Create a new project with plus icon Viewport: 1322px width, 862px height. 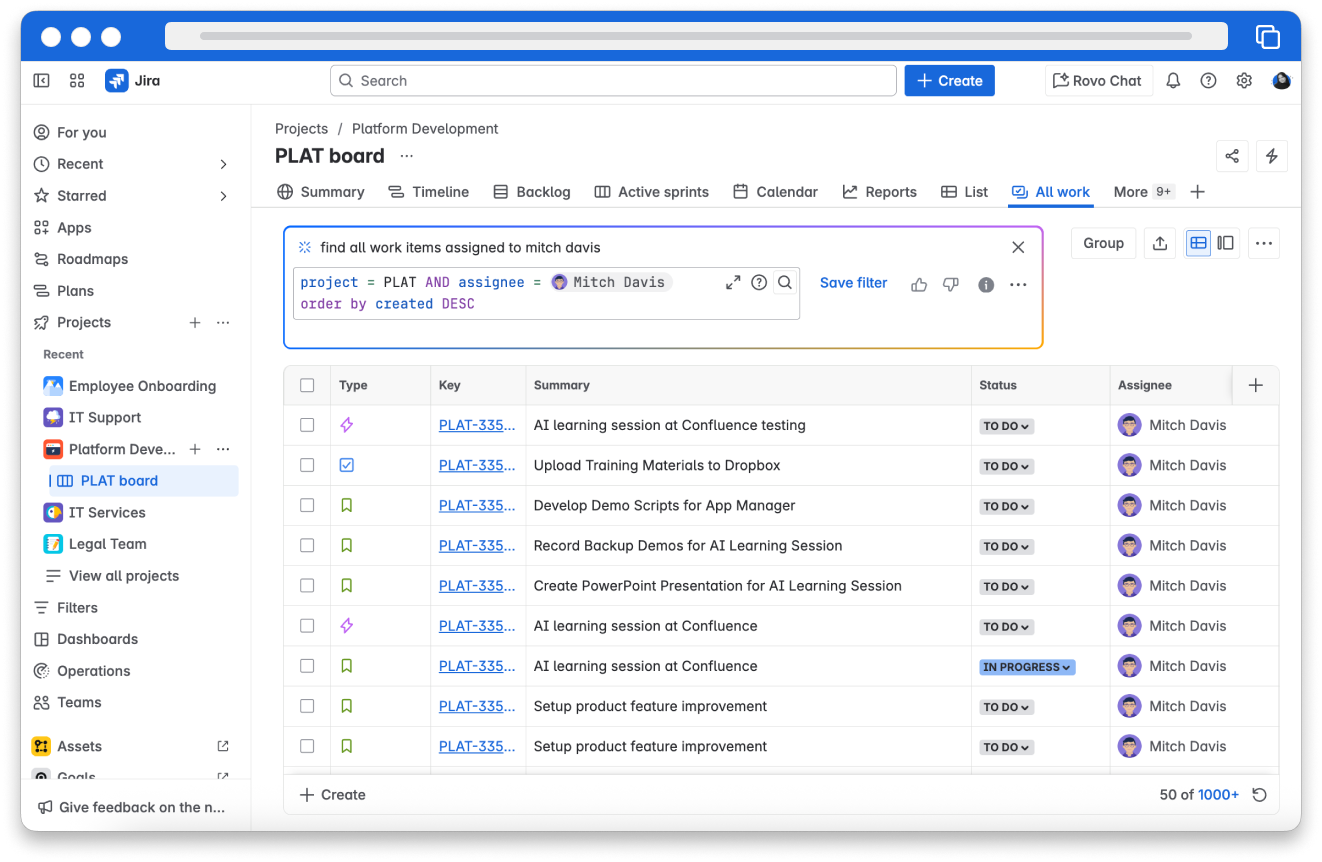pyautogui.click(x=195, y=323)
